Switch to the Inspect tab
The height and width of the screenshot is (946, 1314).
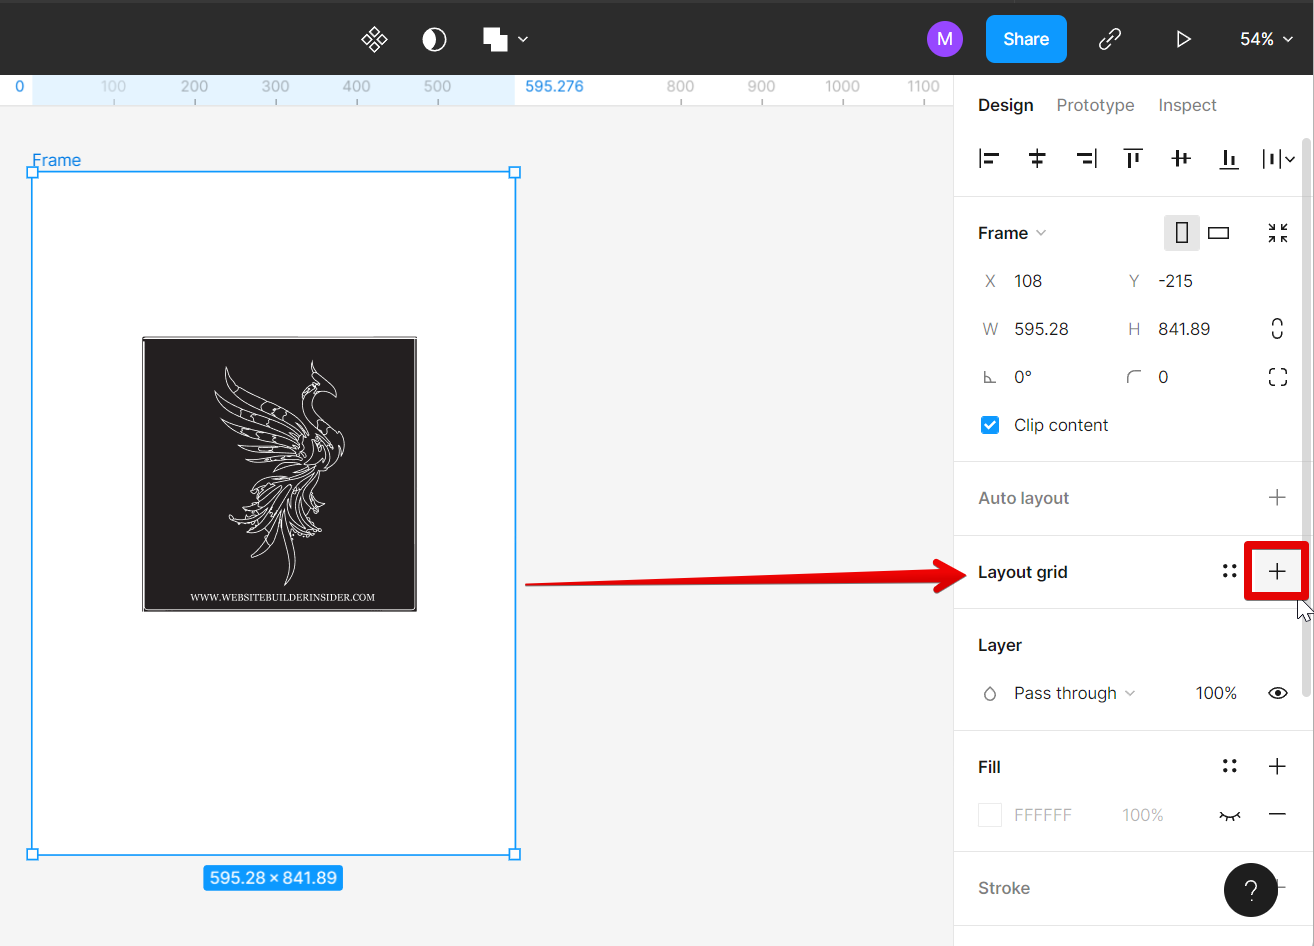[x=1187, y=105]
